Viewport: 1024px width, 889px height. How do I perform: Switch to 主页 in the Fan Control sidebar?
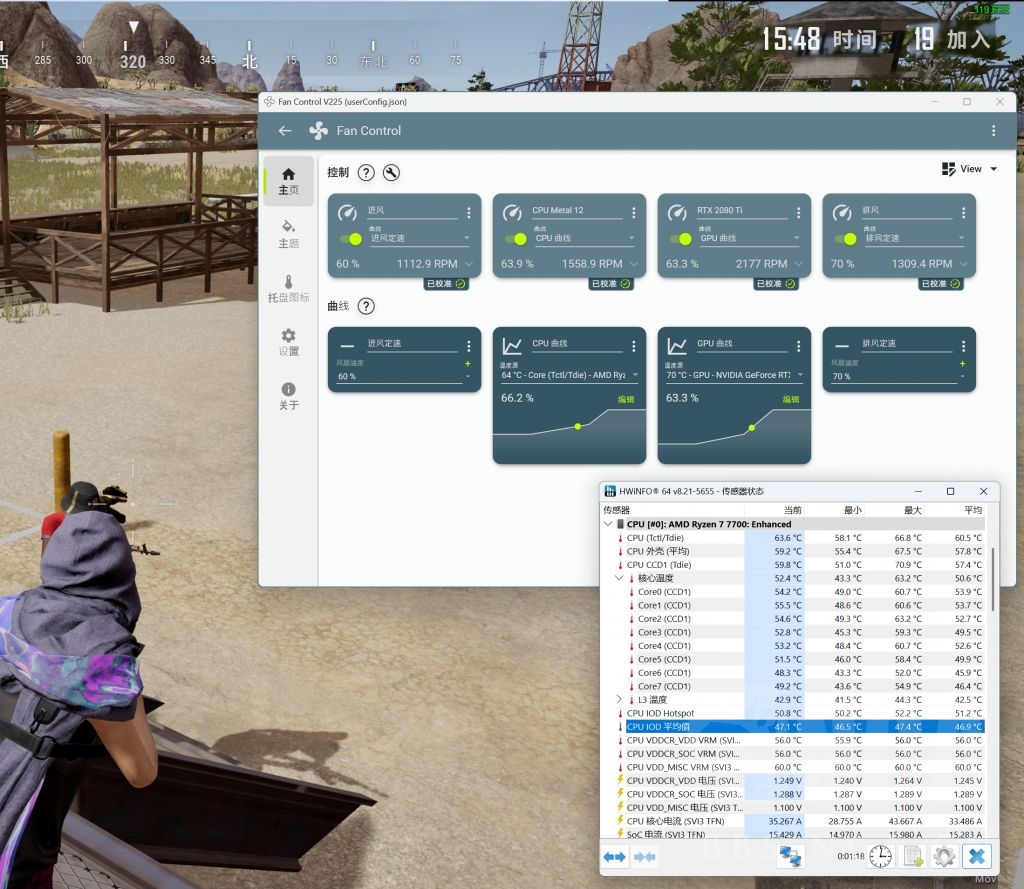pos(288,181)
